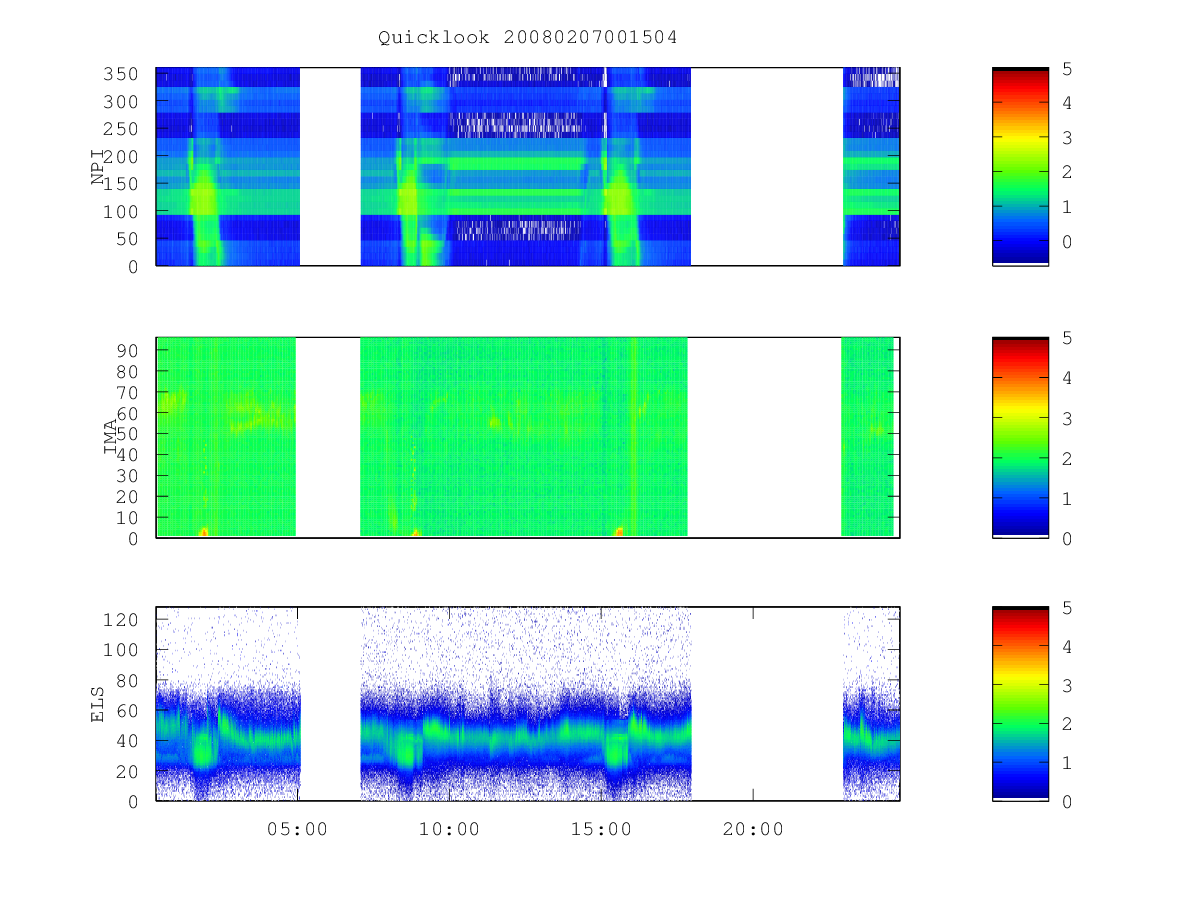Click the NPI data segment between 07:00 and 18:00
This screenshot has height=900, width=1200.
[526, 166]
